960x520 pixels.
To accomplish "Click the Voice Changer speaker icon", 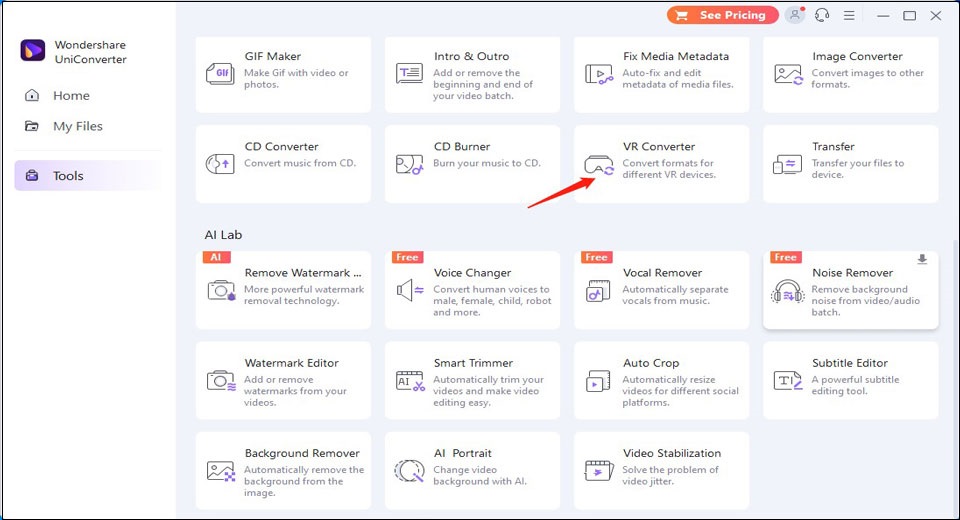I will click(x=409, y=290).
